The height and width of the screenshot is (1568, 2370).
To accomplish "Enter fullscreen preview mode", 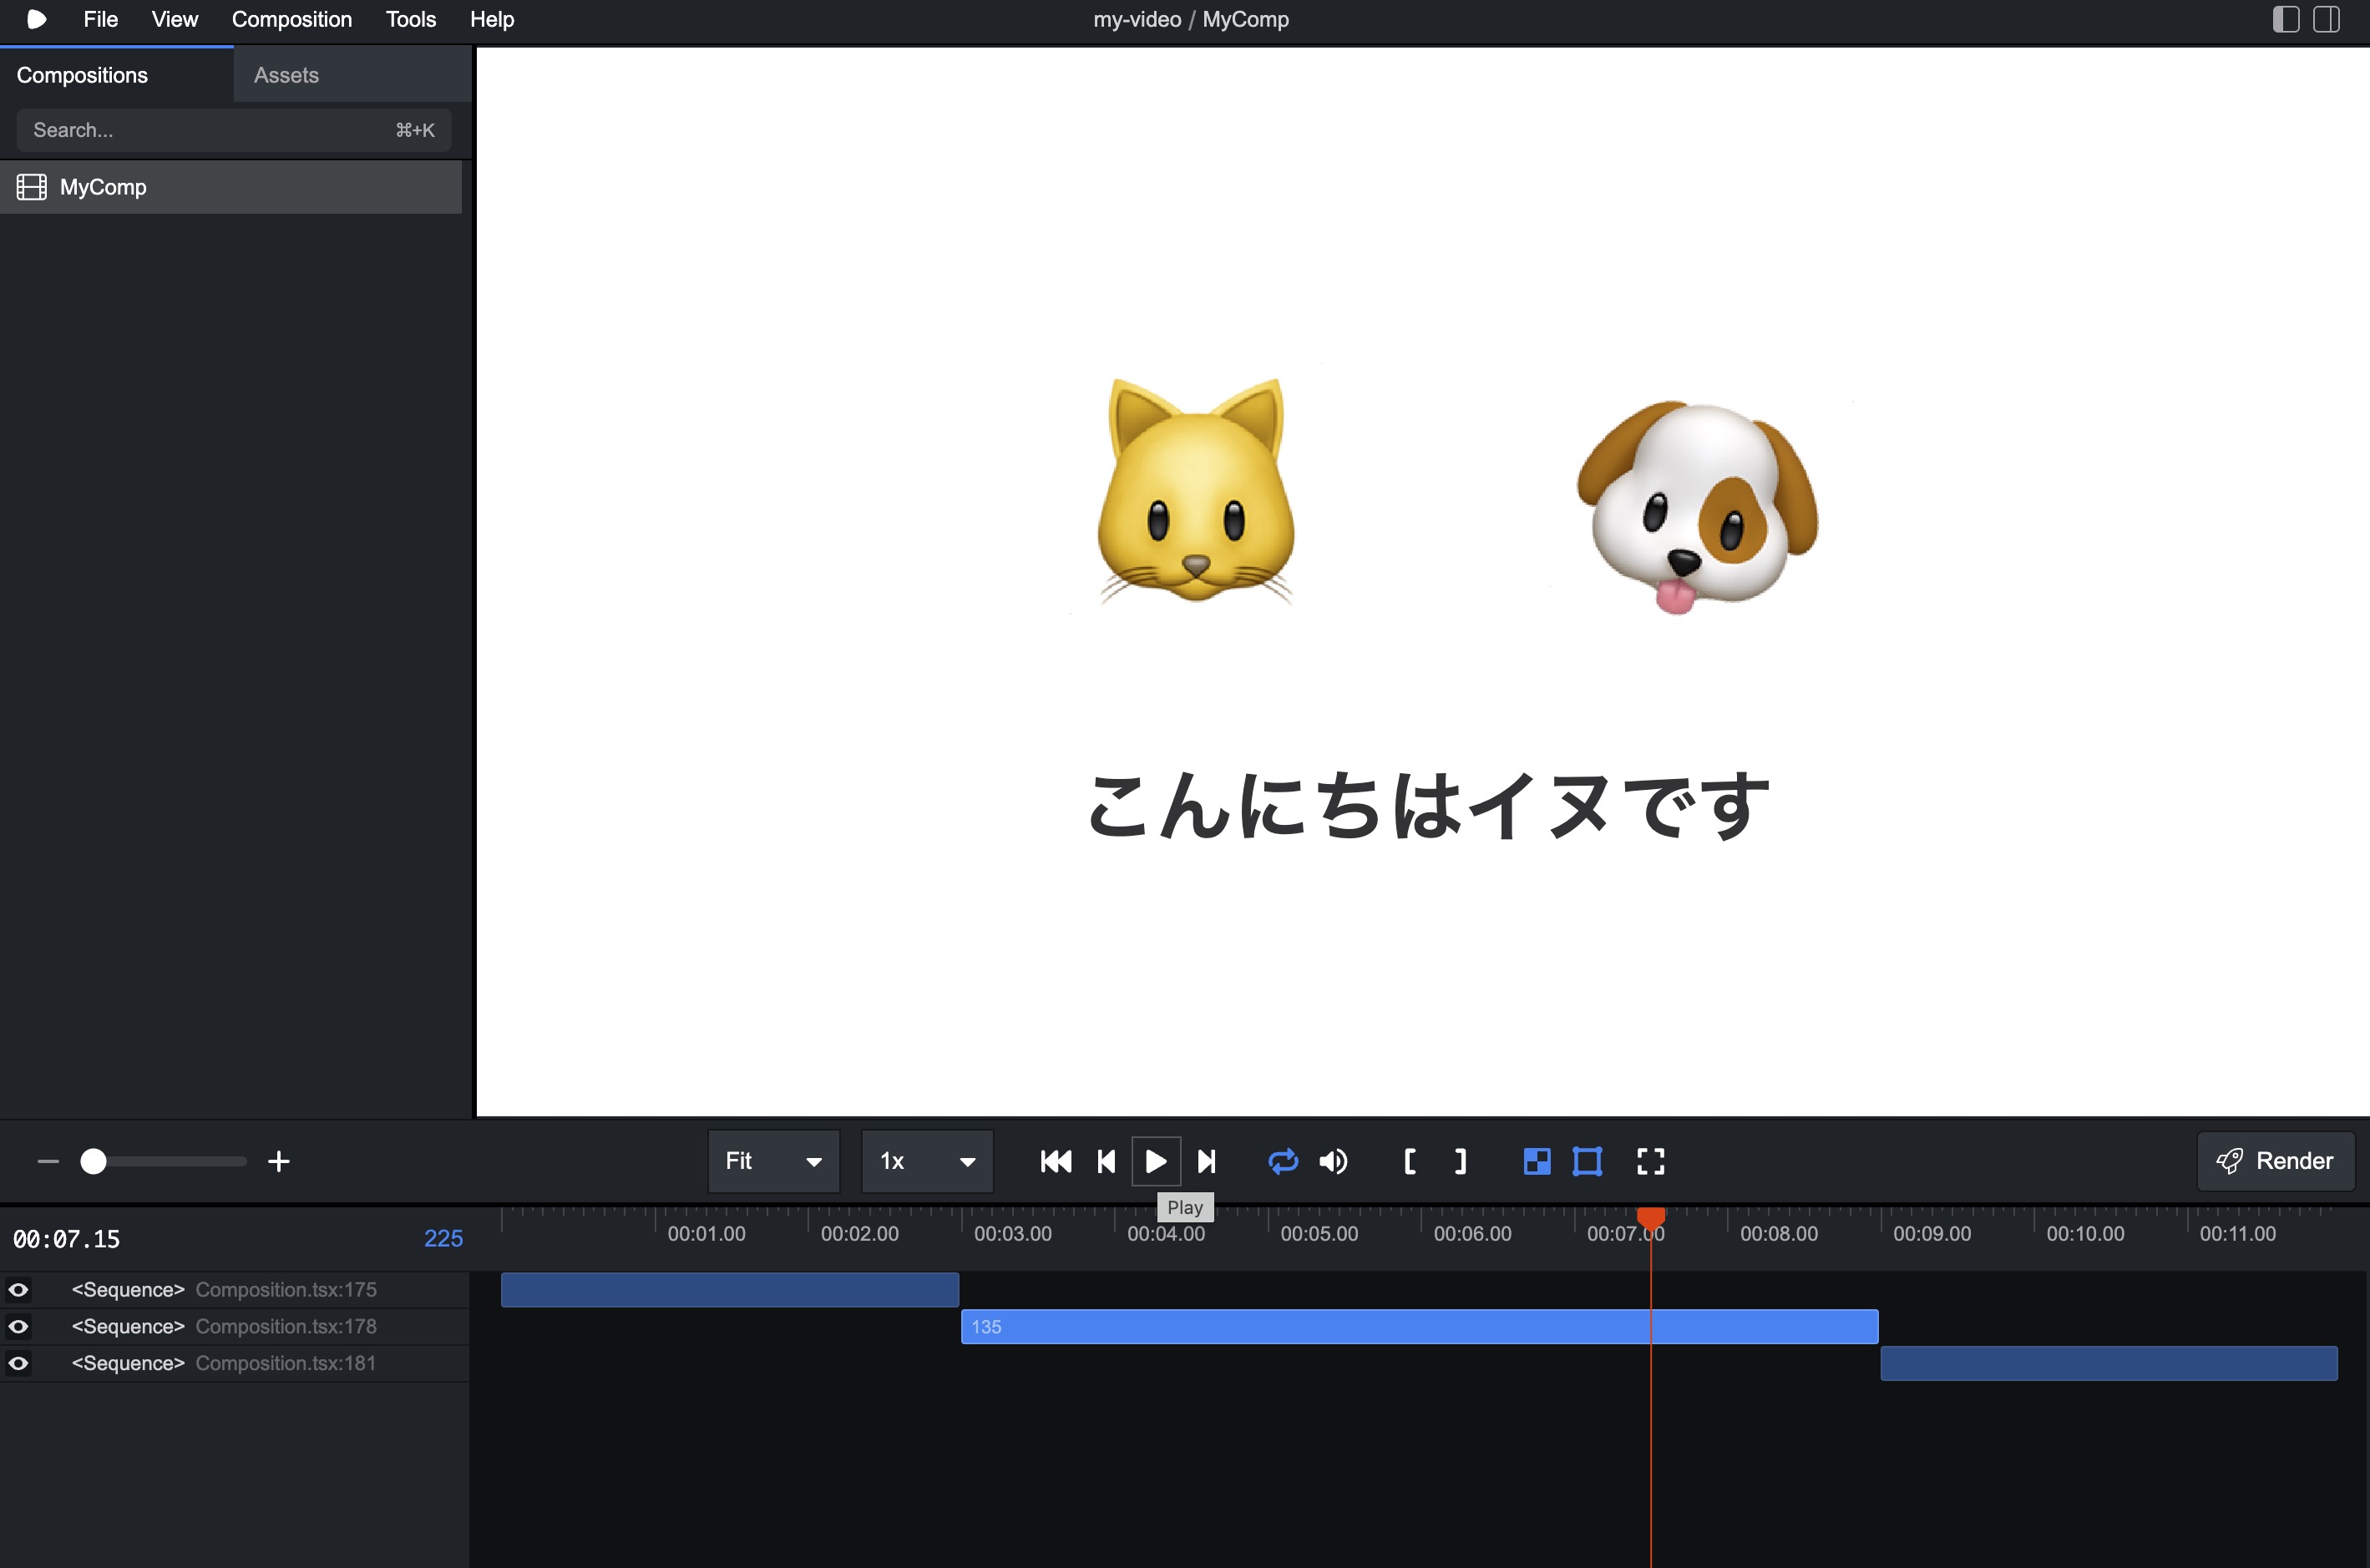I will tap(1651, 1161).
